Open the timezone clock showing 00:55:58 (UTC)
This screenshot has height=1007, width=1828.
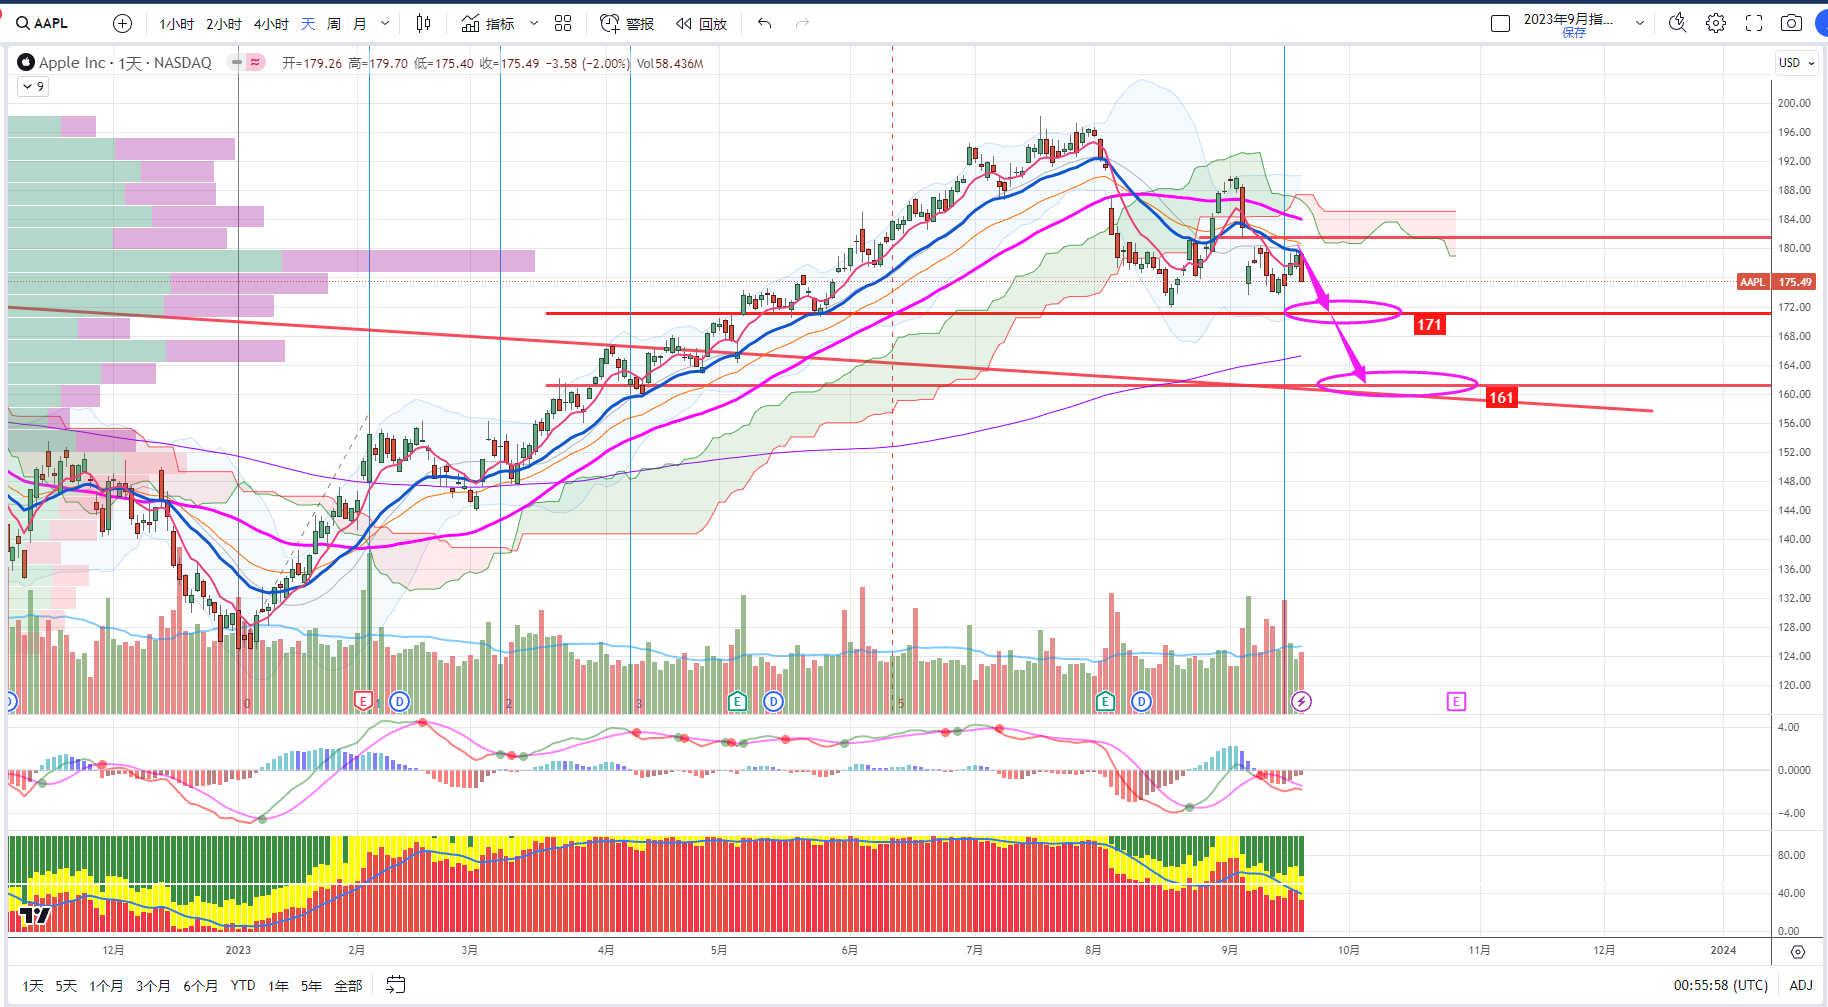point(1721,985)
